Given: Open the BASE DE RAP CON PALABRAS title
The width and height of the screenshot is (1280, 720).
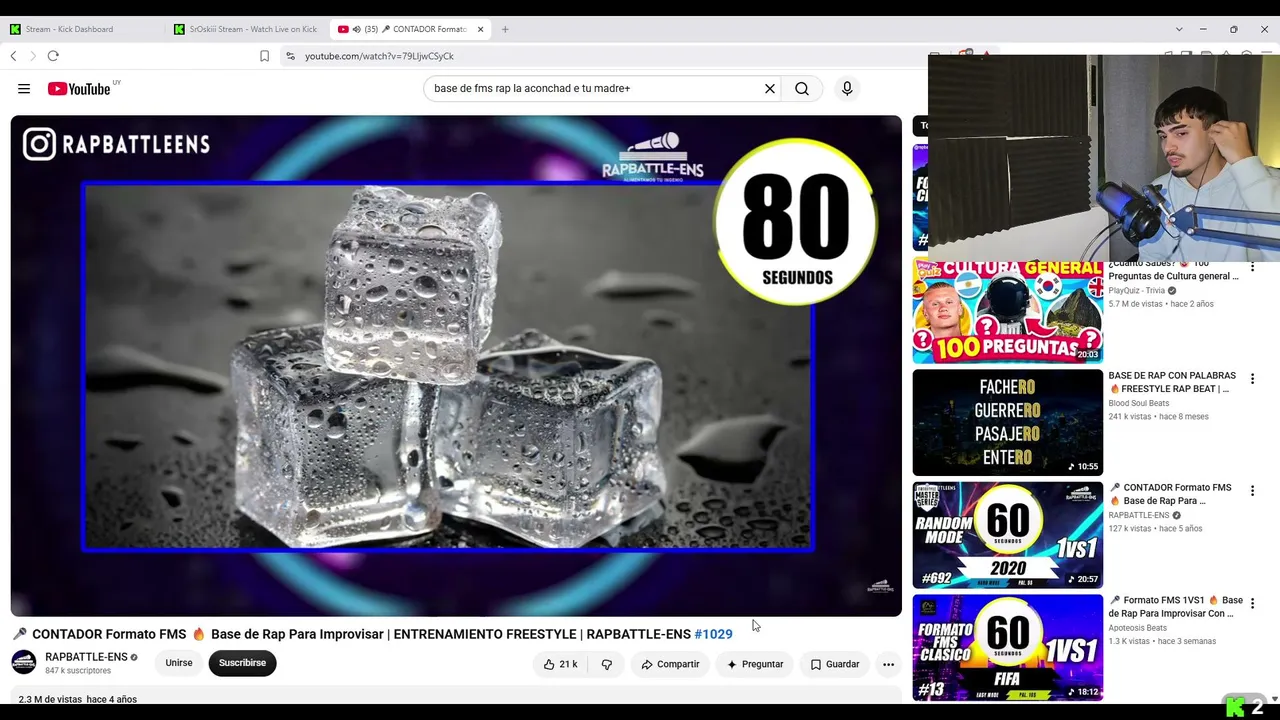Looking at the screenshot, I should 1172,382.
